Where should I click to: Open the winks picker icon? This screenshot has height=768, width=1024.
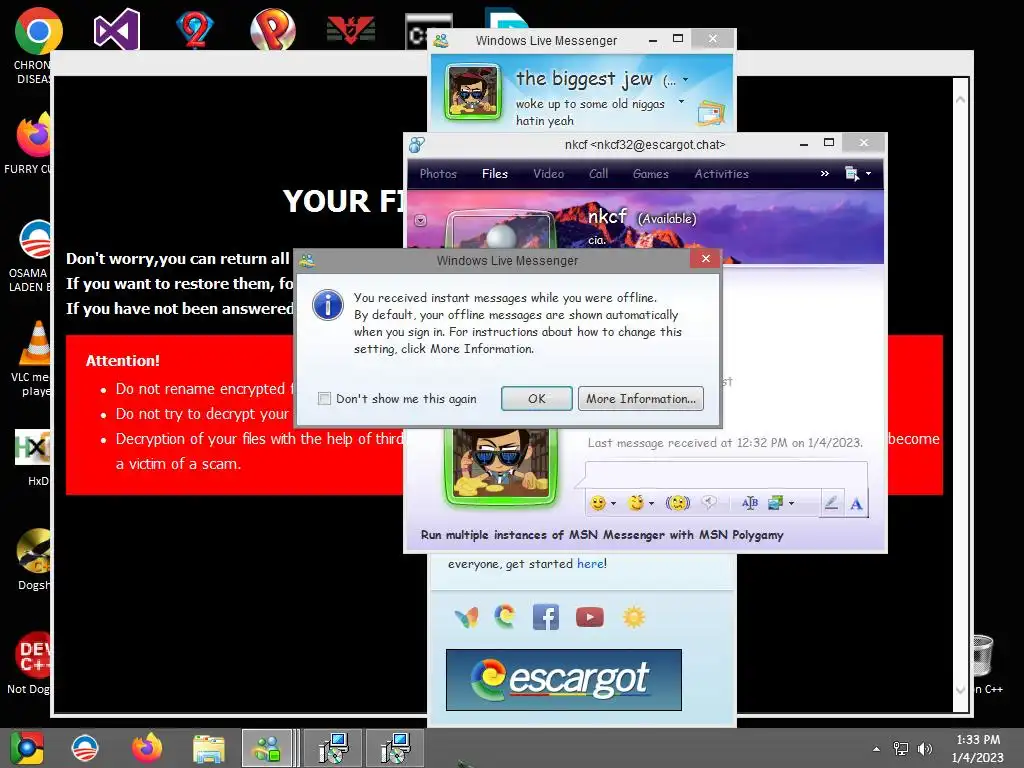pyautogui.click(x=635, y=503)
